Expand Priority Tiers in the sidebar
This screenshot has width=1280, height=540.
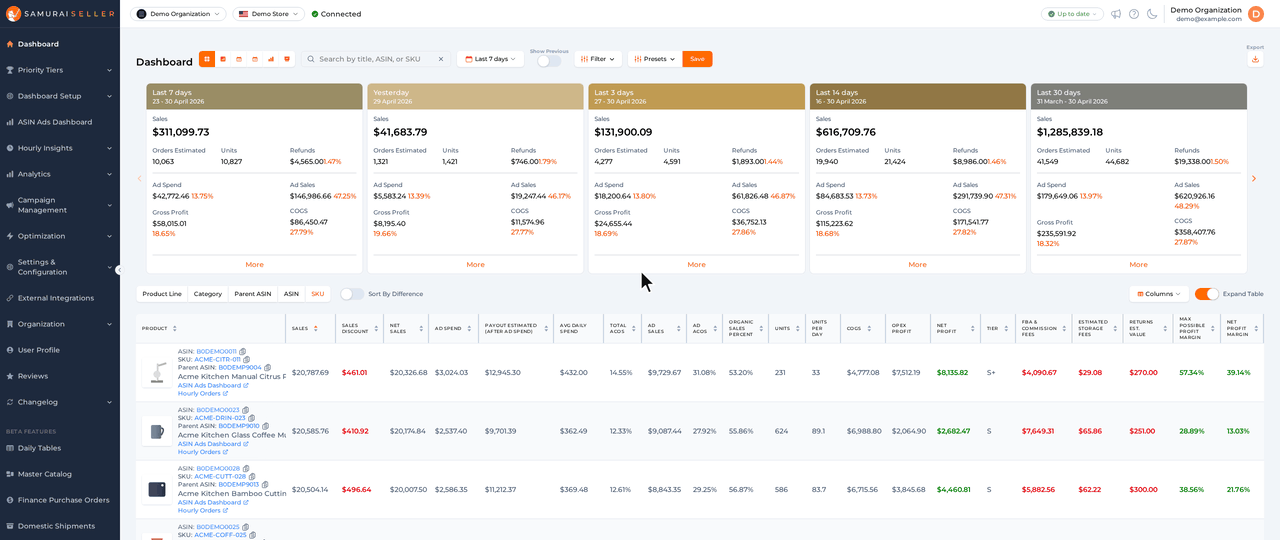click(x=60, y=70)
